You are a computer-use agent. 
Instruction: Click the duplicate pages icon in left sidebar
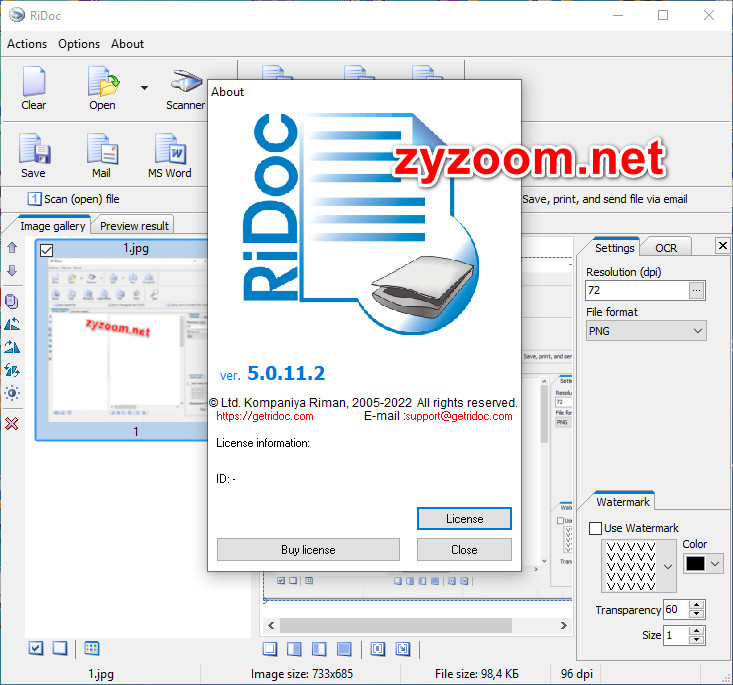(12, 302)
